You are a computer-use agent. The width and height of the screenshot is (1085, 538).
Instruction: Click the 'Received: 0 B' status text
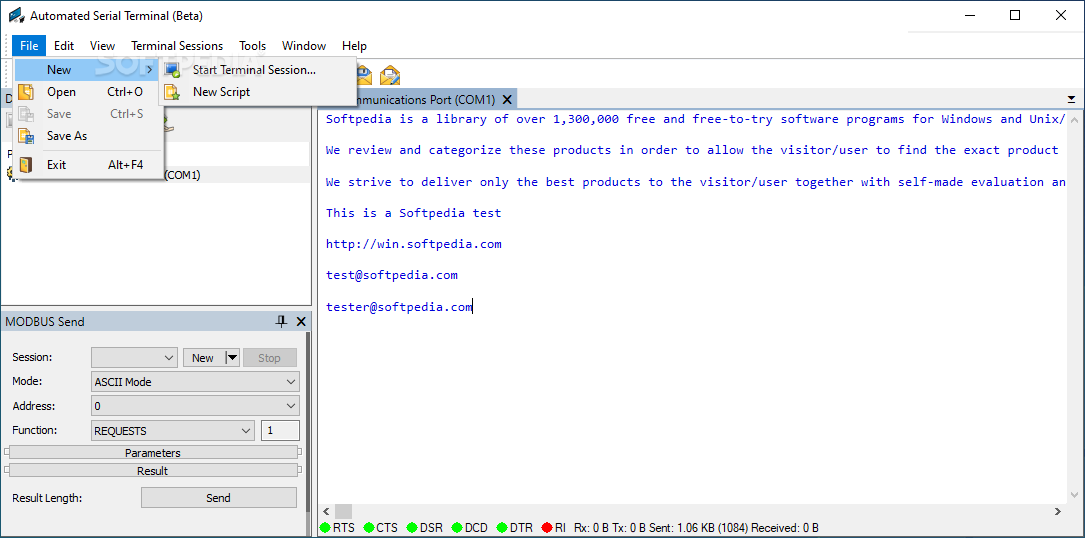click(785, 528)
